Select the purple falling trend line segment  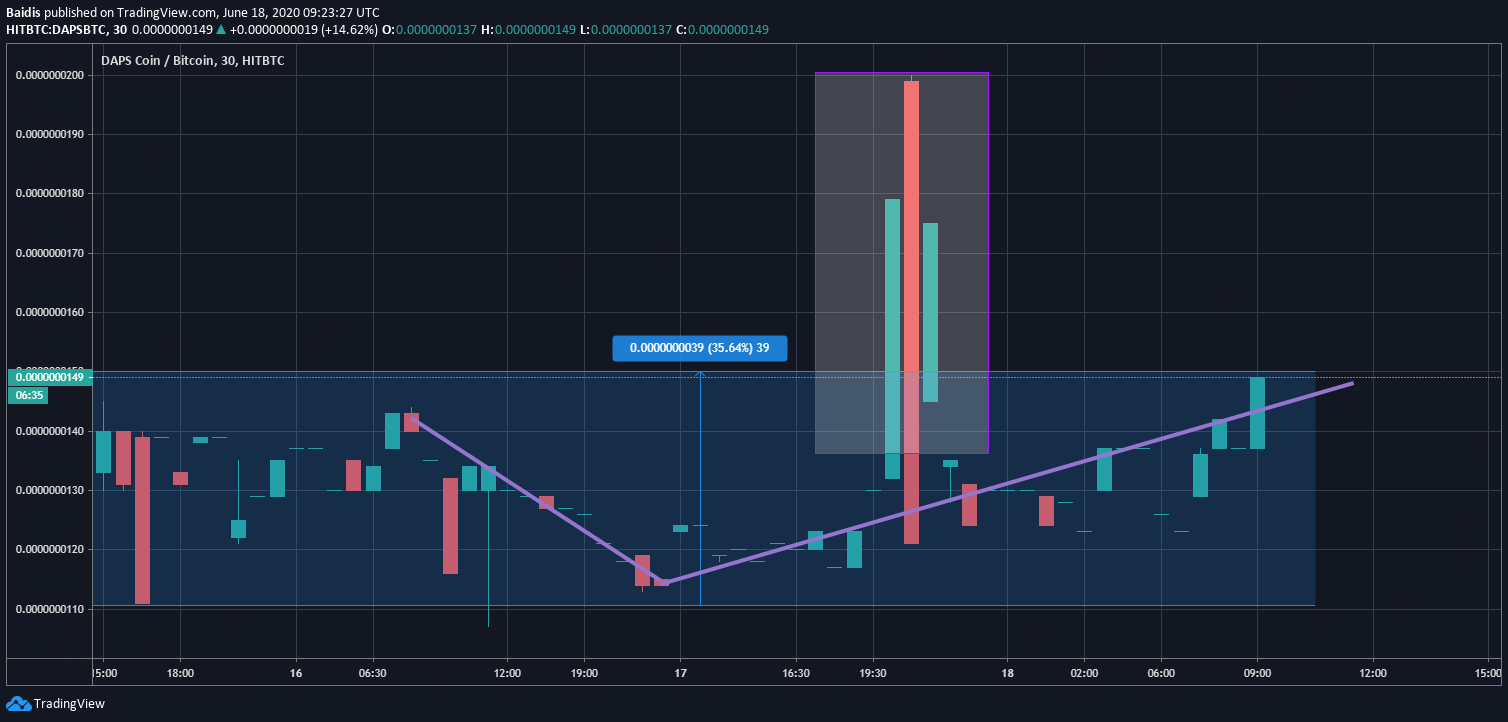pyautogui.click(x=539, y=501)
